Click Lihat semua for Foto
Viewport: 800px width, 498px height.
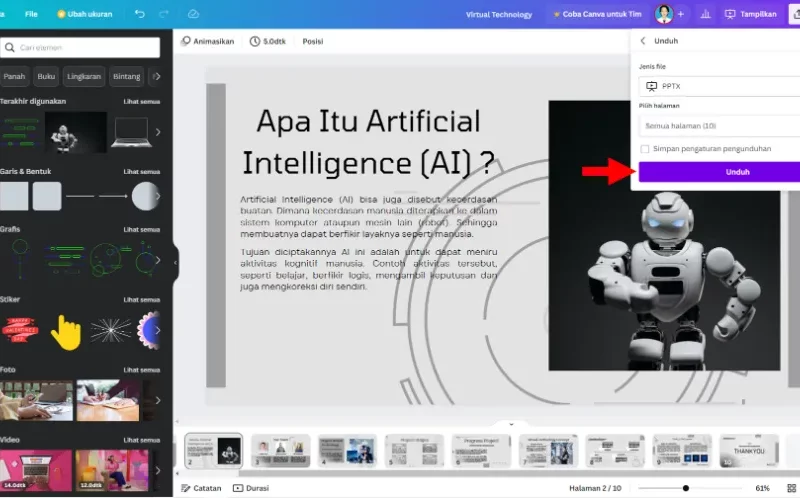pos(141,370)
